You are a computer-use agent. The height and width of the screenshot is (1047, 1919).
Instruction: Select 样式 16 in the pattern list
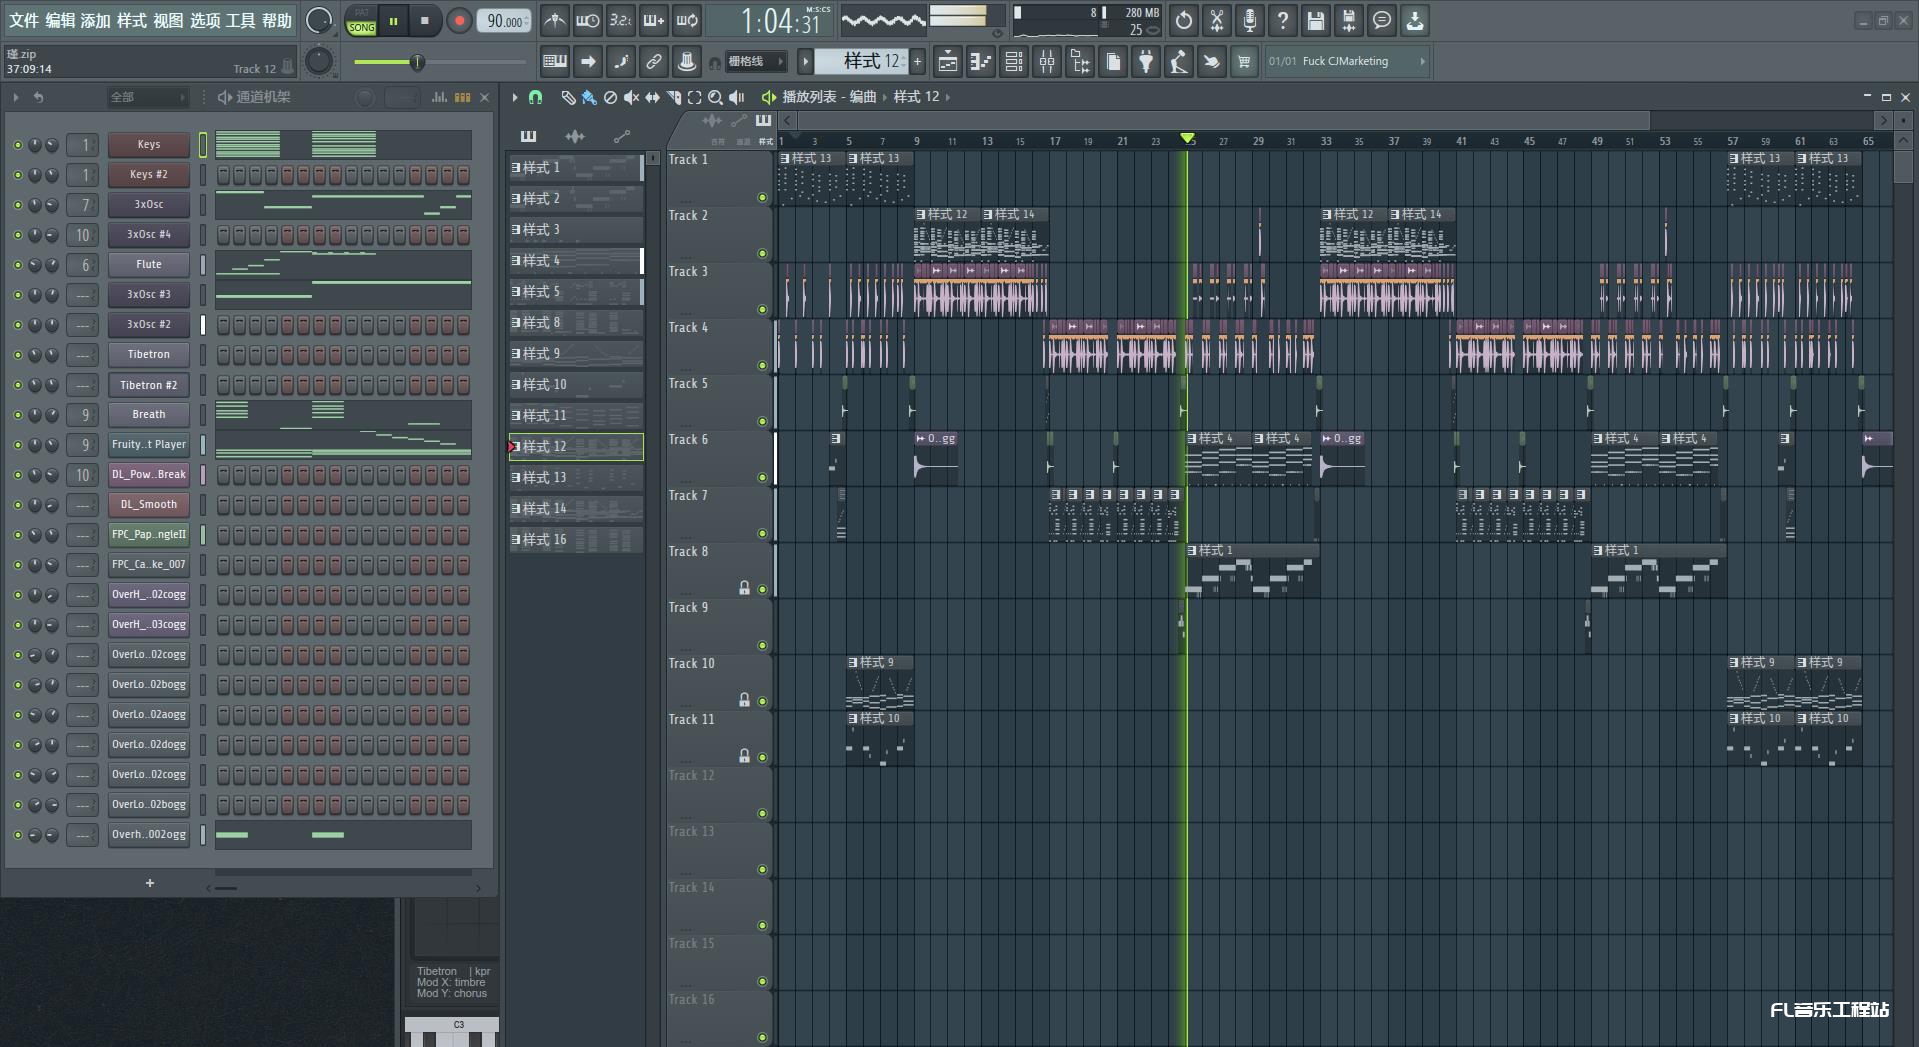[576, 539]
